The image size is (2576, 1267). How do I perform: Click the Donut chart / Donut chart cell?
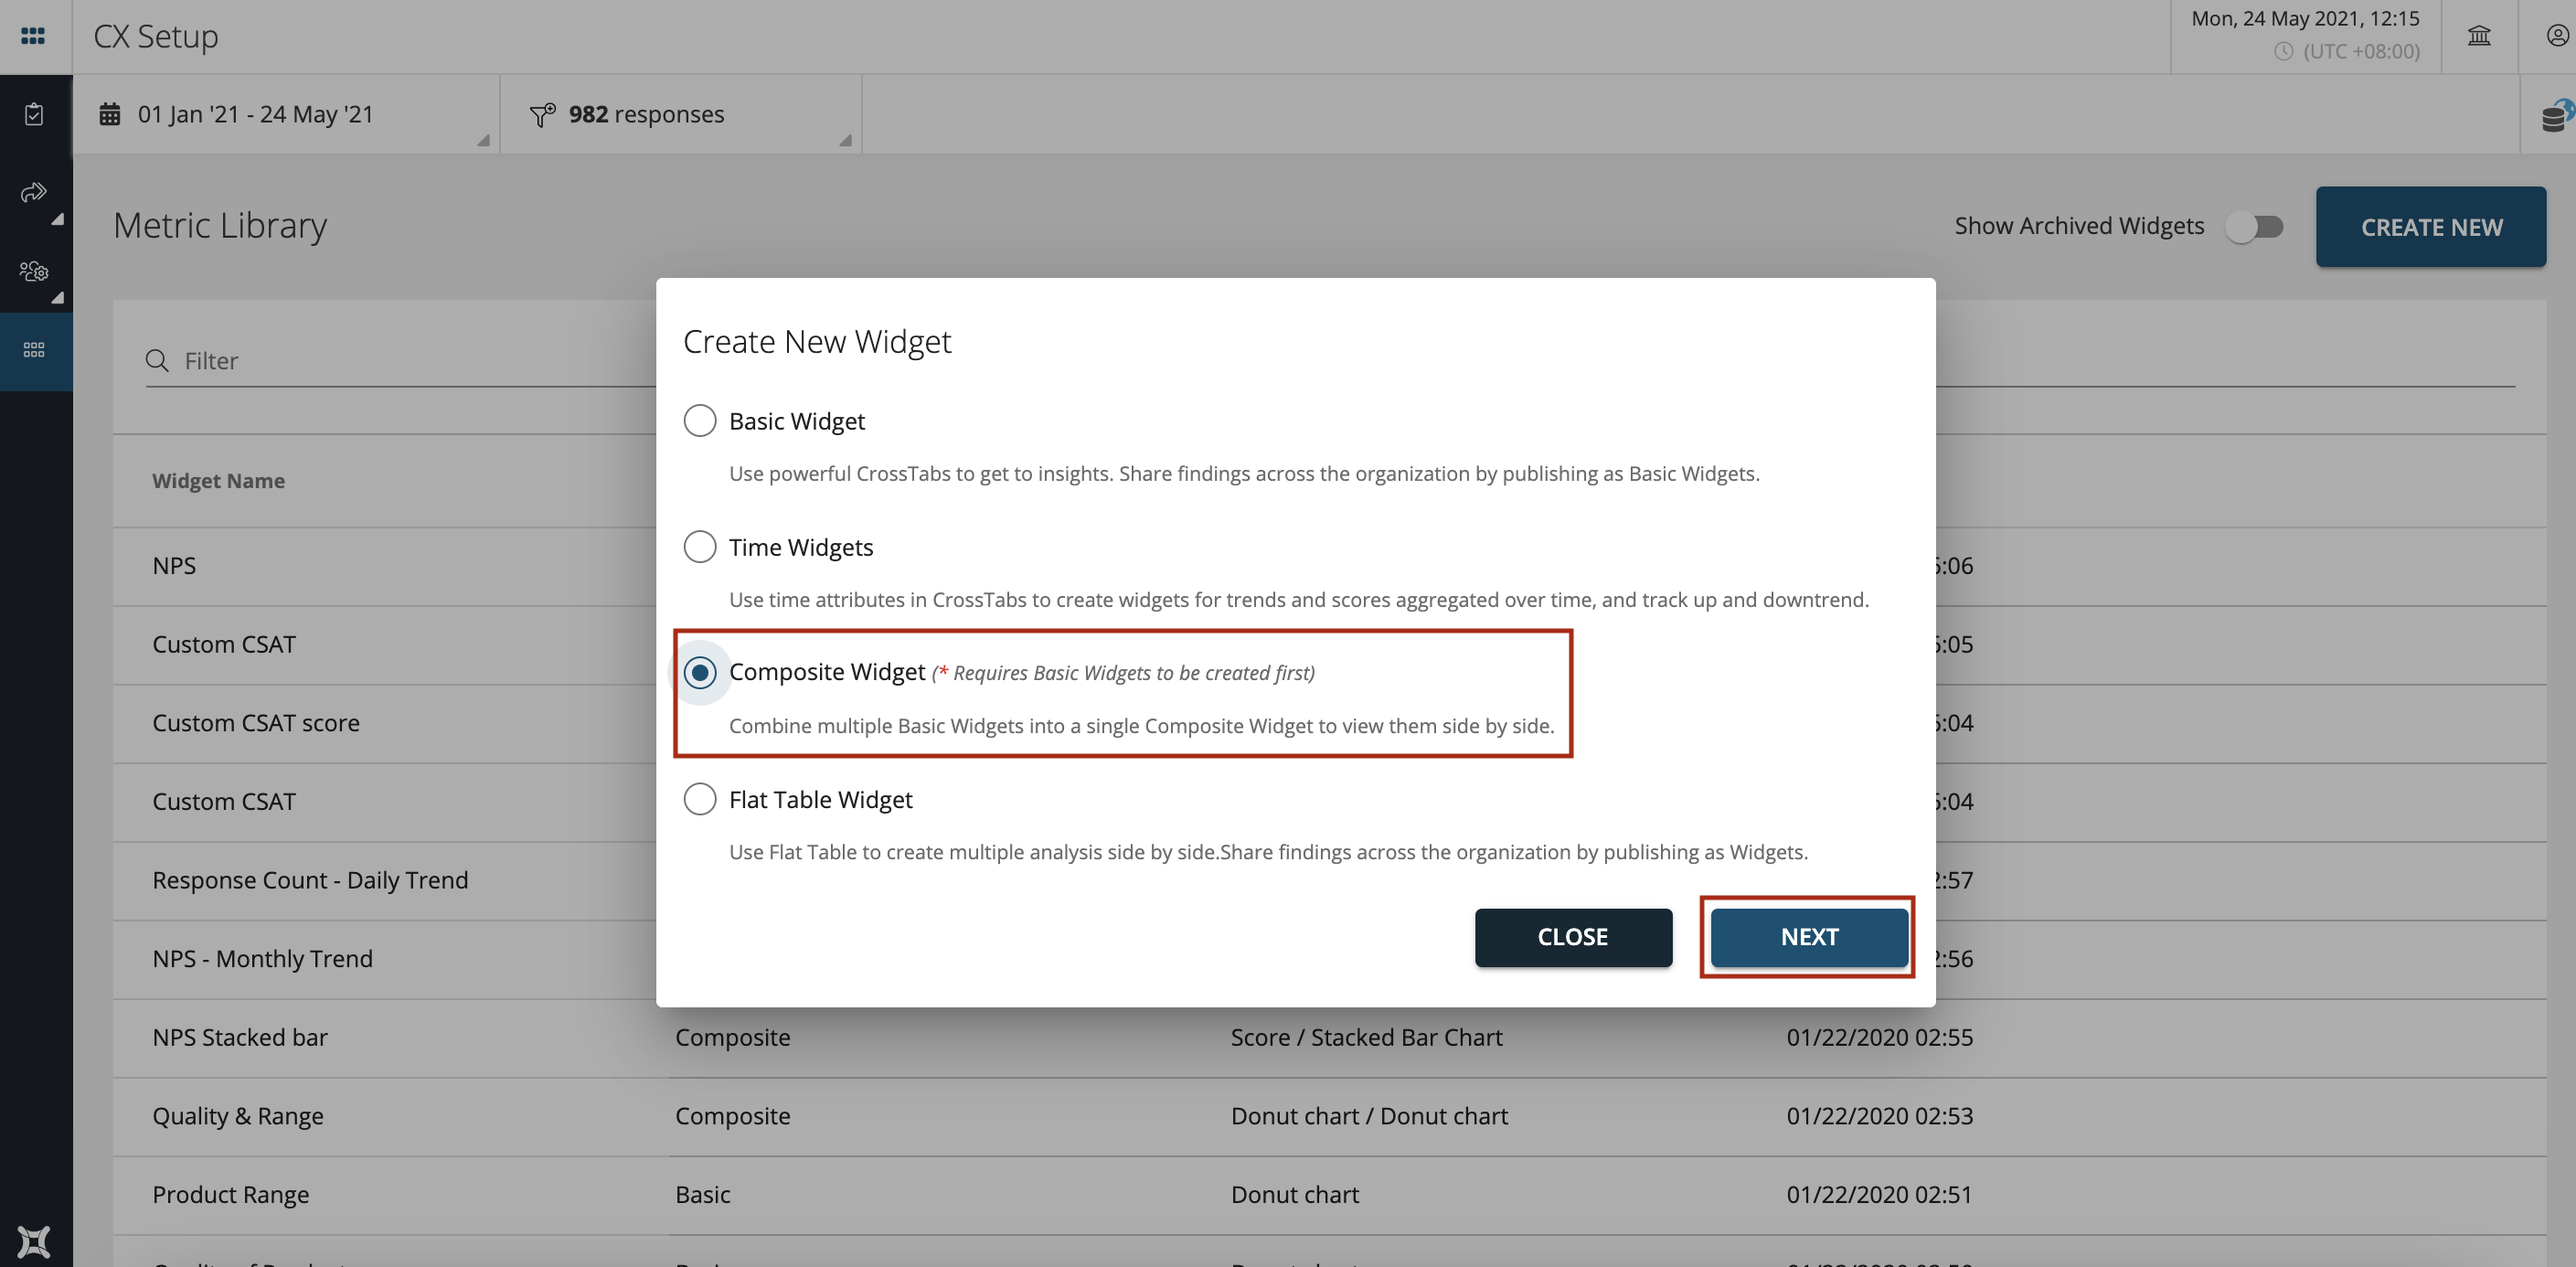tap(1369, 1116)
